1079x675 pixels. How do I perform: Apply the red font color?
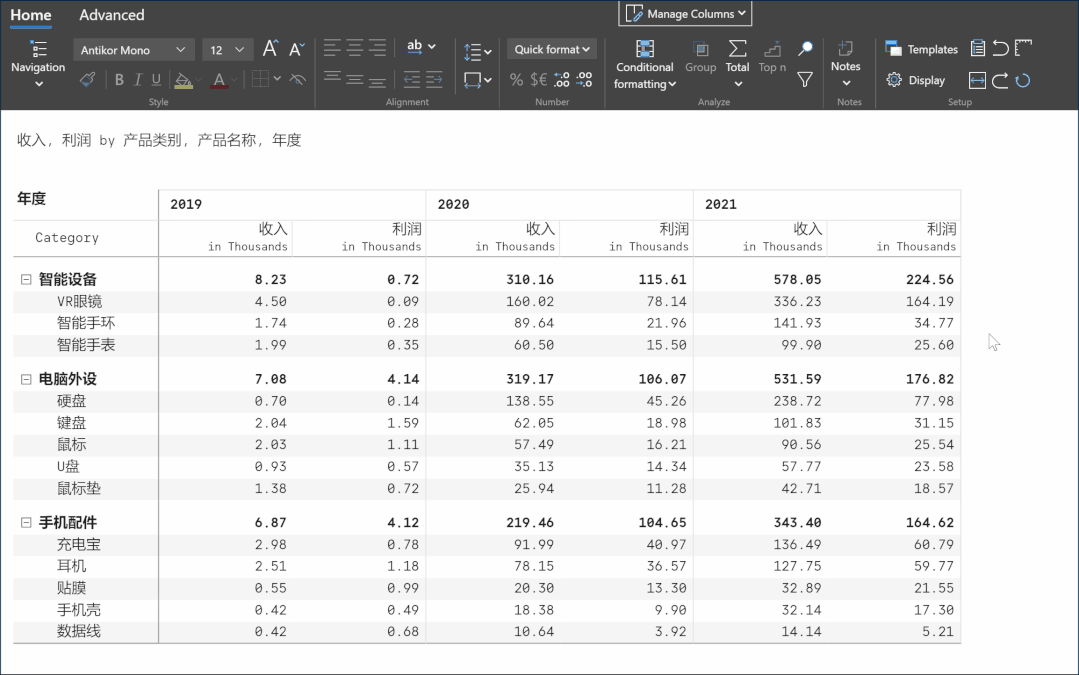tap(219, 81)
